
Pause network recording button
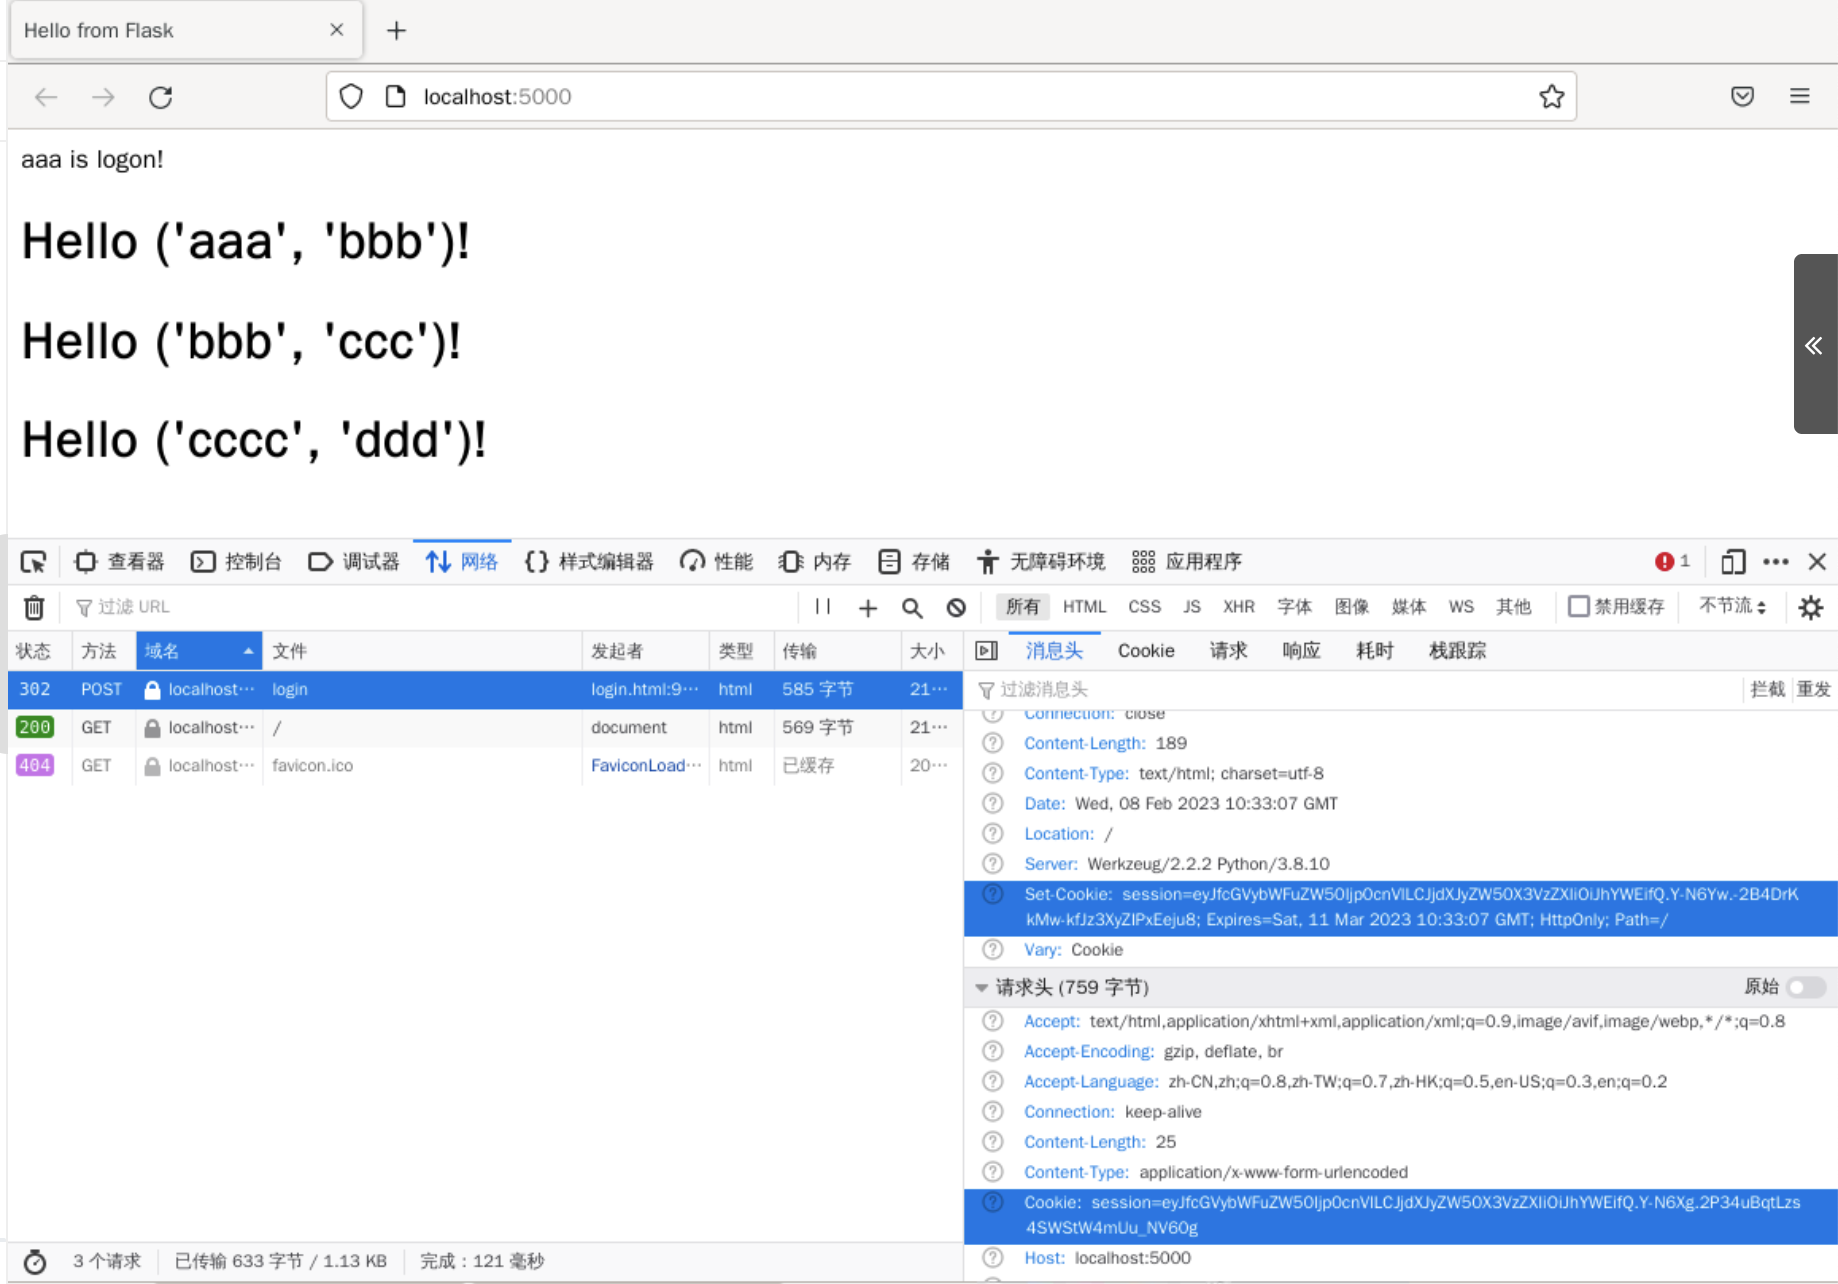tap(823, 607)
